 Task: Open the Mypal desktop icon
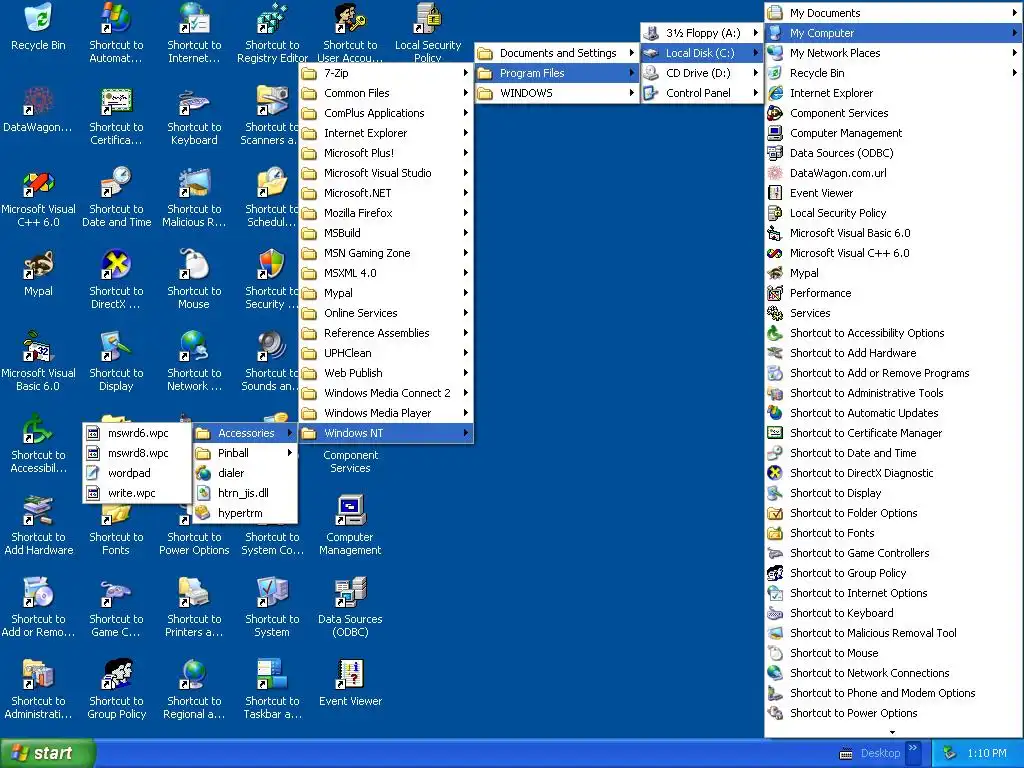pyautogui.click(x=39, y=274)
